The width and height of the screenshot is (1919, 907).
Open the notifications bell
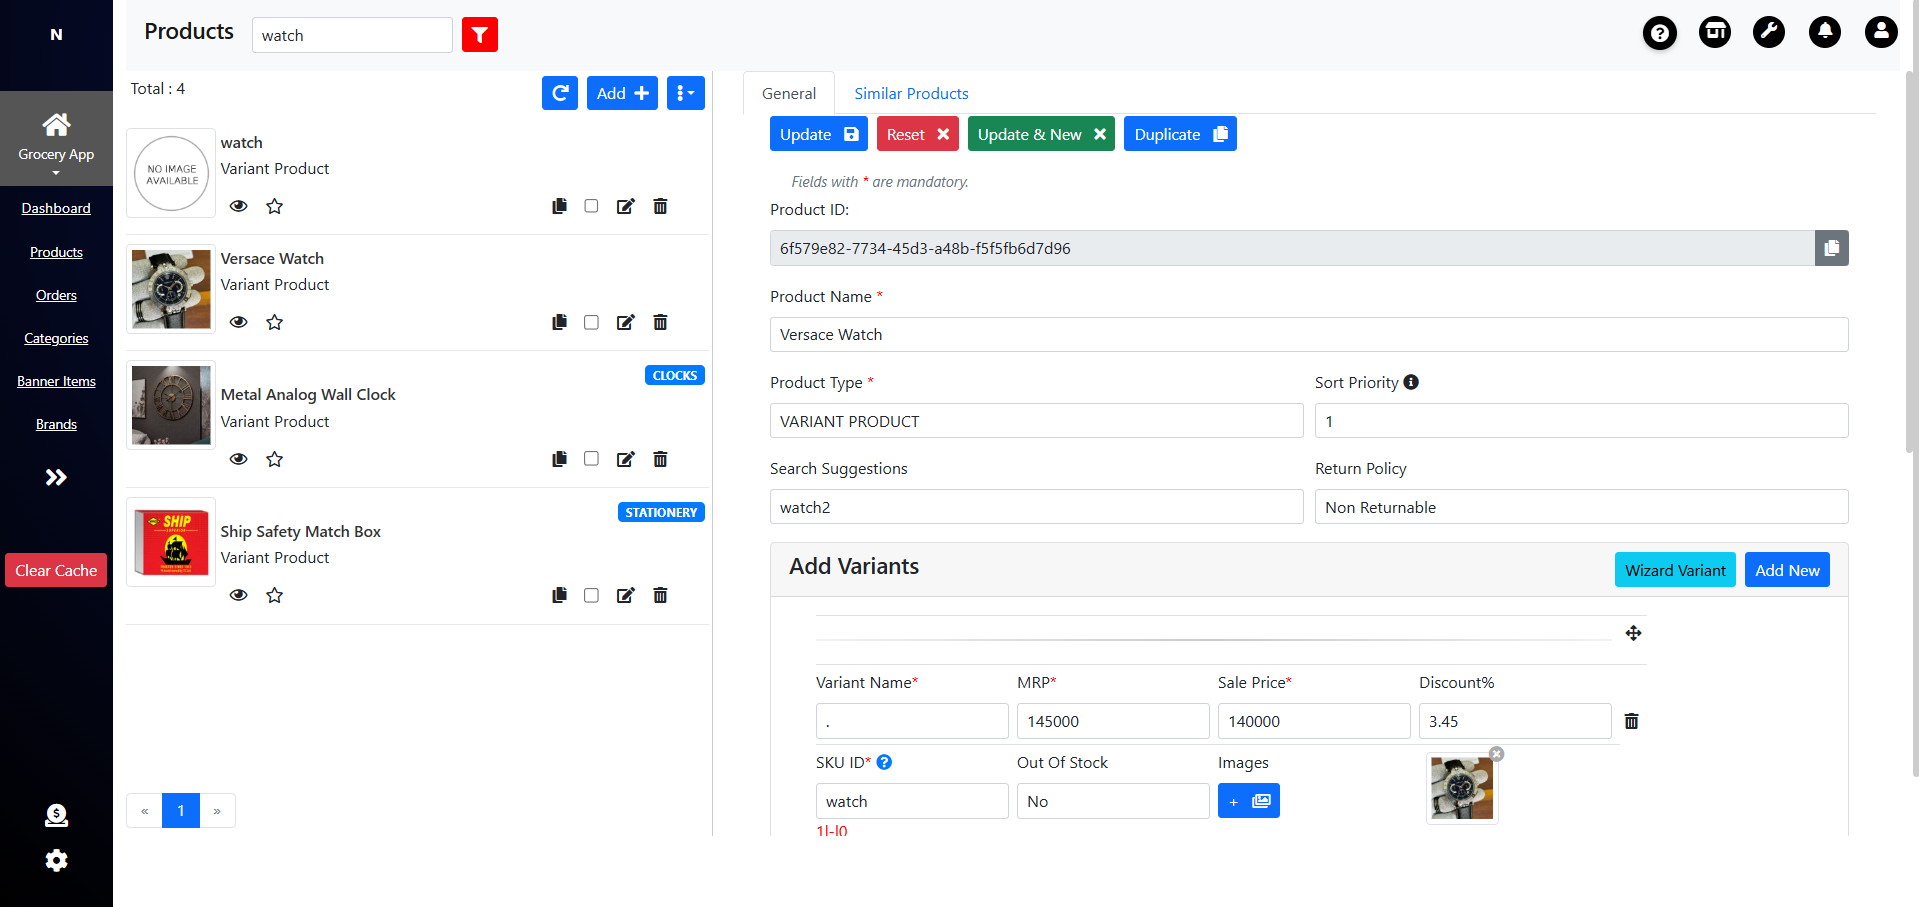click(1824, 32)
